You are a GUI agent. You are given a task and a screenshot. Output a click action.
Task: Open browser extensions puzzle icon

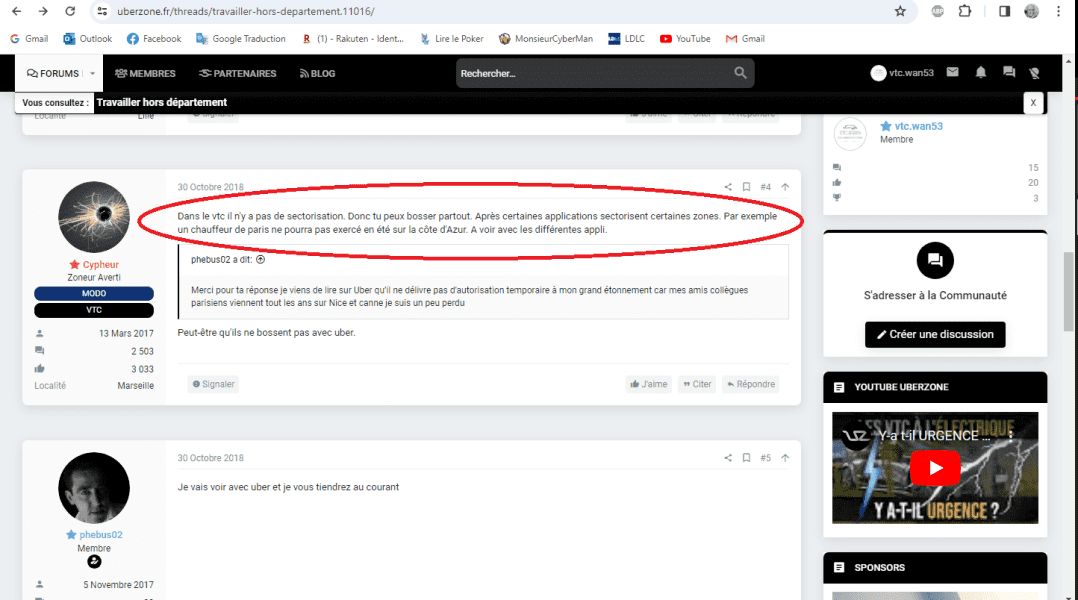point(965,11)
